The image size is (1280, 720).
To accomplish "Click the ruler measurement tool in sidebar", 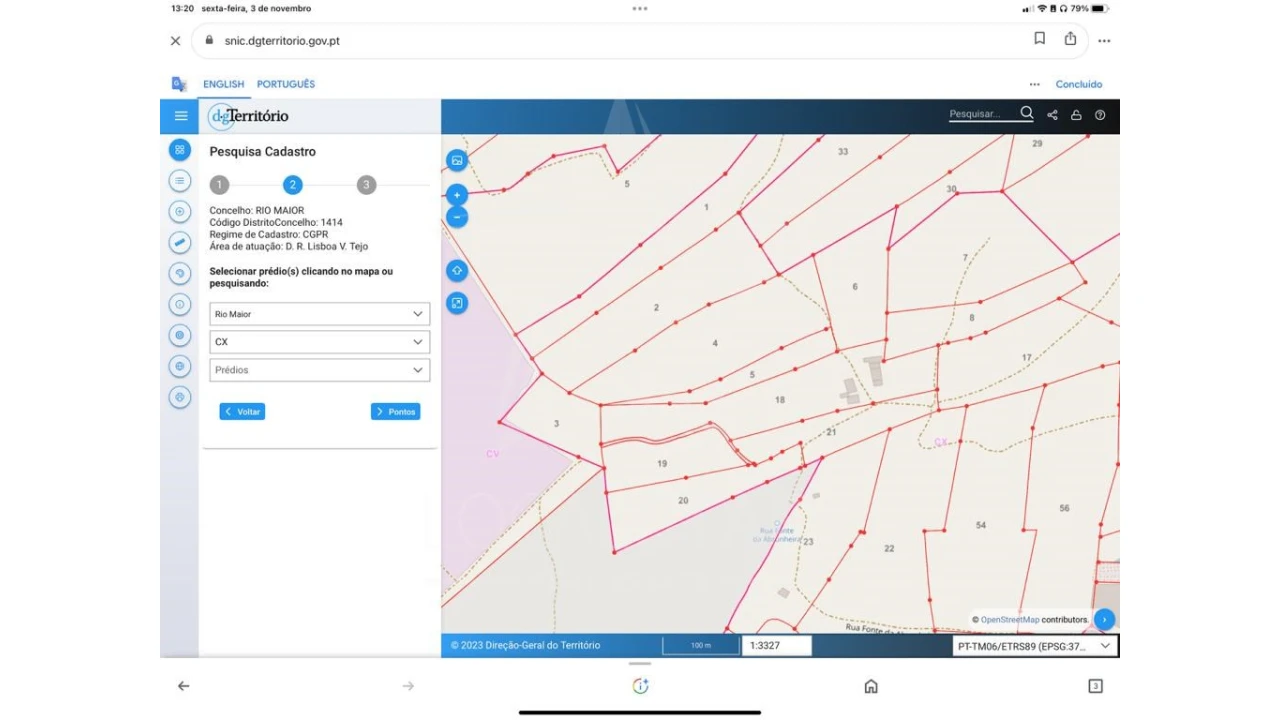I will click(180, 242).
